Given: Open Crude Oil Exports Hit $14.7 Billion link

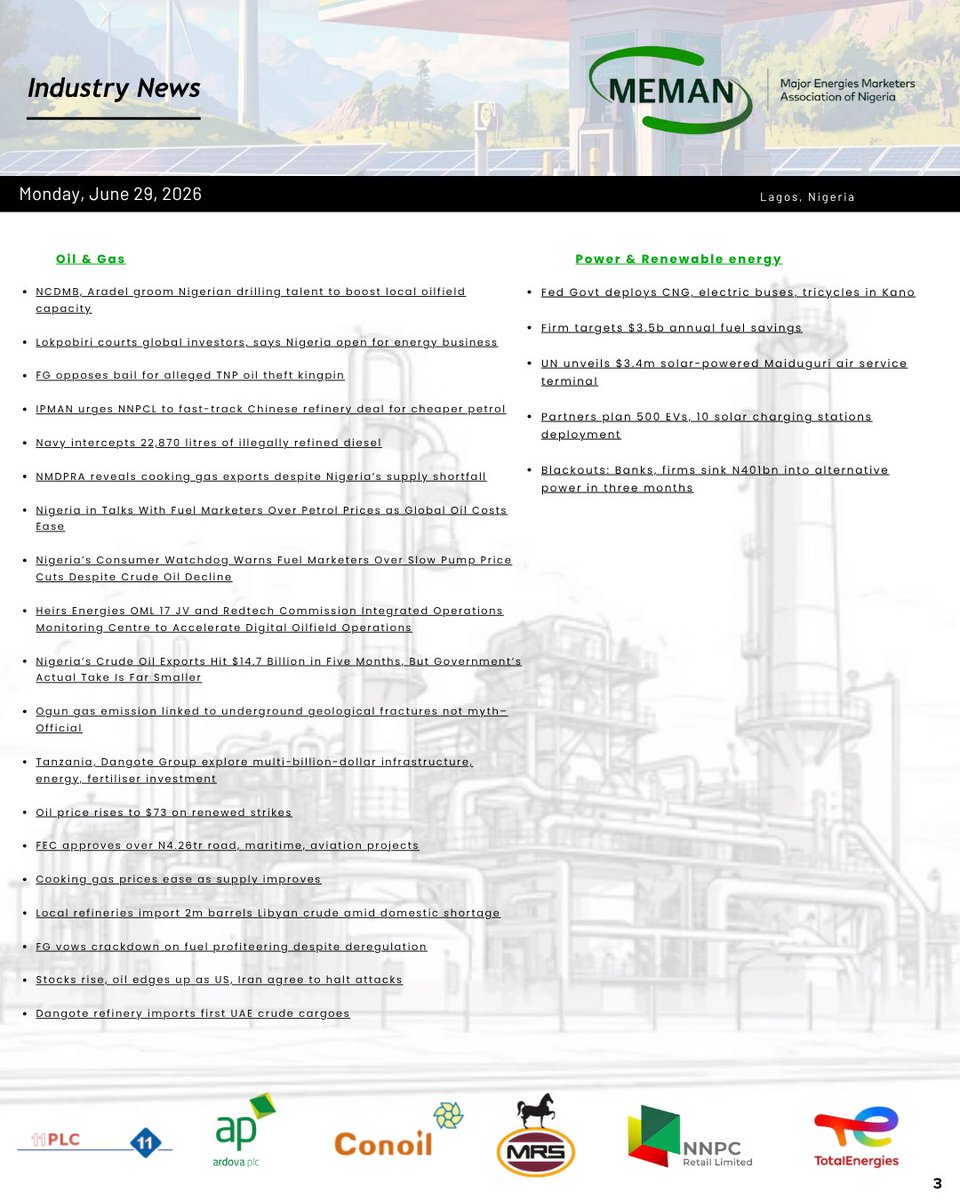Looking at the screenshot, I should tap(278, 669).
